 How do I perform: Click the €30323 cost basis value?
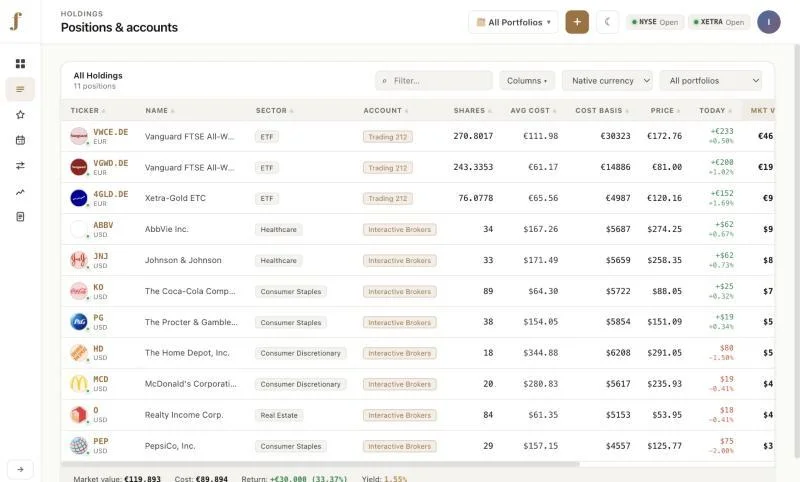(x=615, y=136)
